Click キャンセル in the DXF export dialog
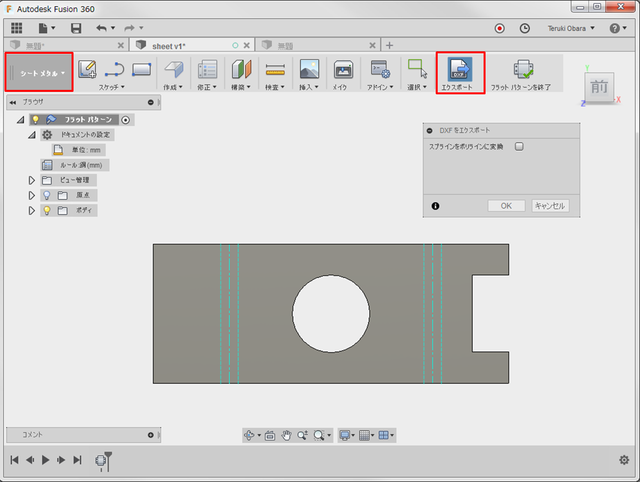This screenshot has width=640, height=482. (x=550, y=206)
